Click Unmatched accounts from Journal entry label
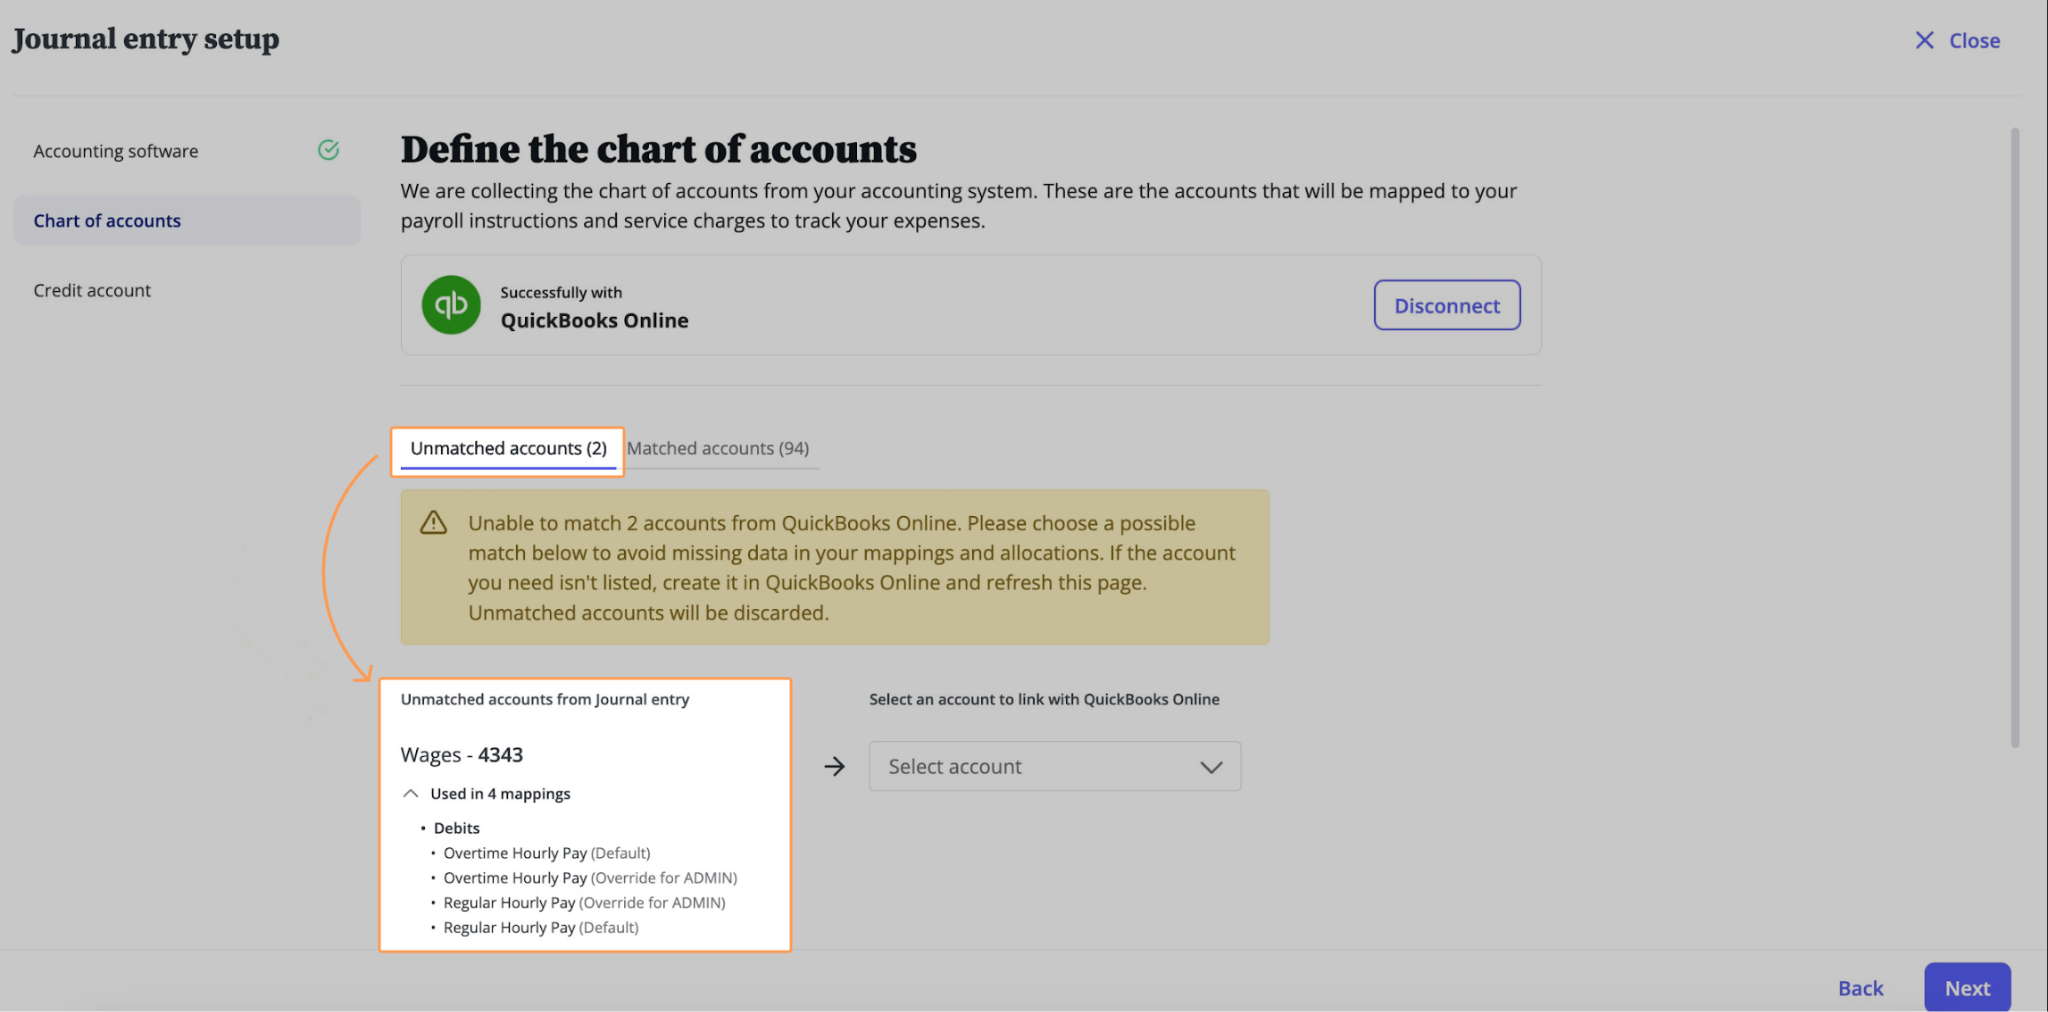2048x1012 pixels. coord(545,699)
